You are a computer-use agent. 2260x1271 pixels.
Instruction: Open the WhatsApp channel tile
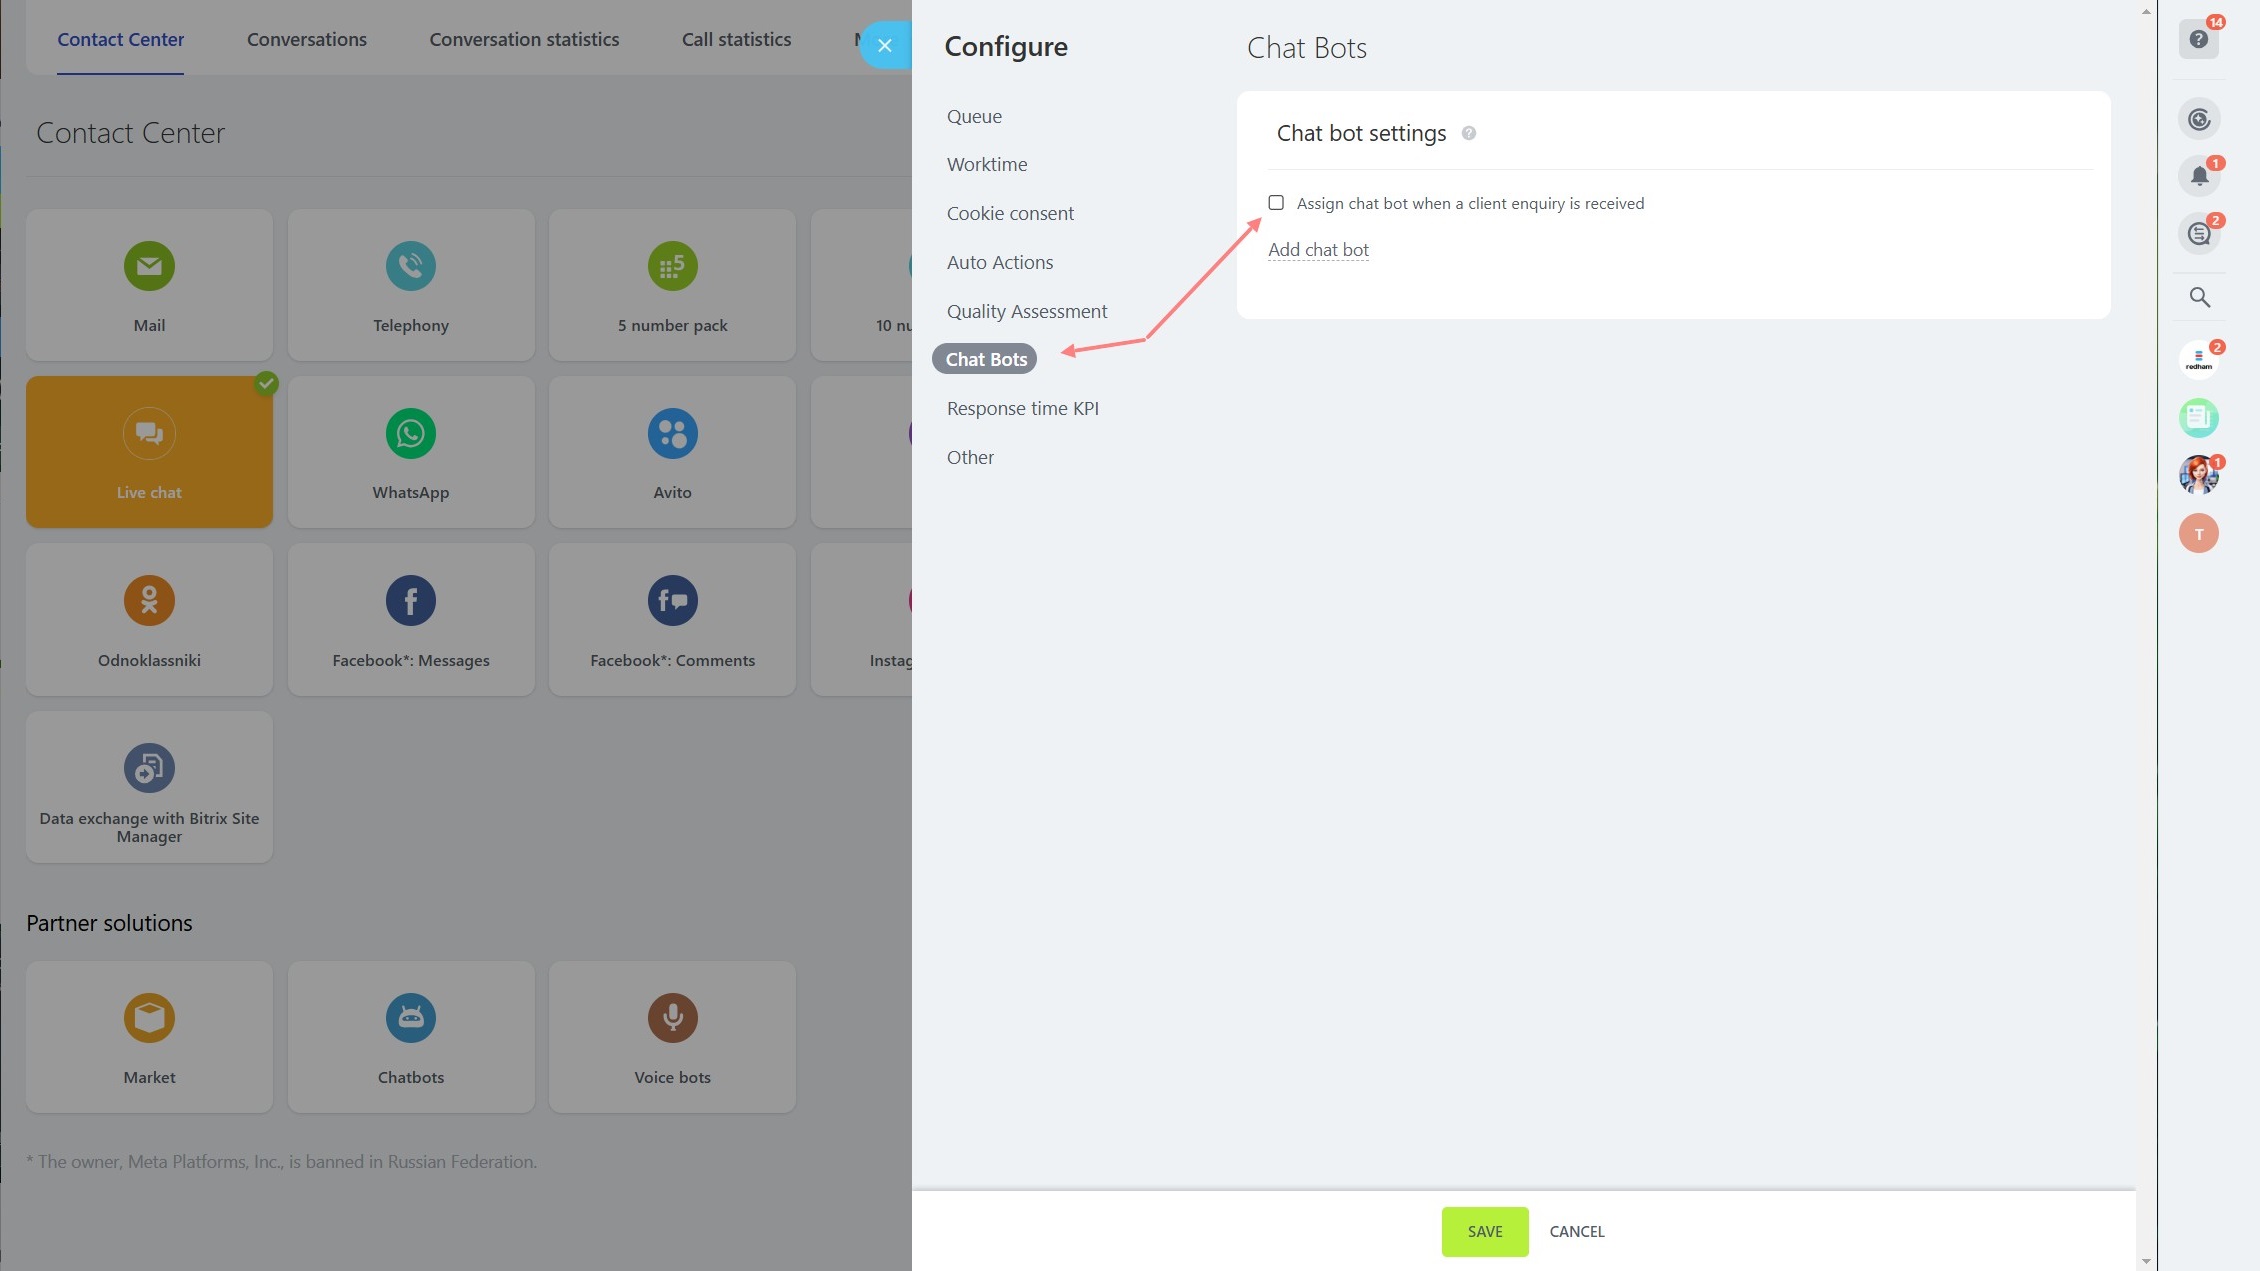pyautogui.click(x=410, y=452)
